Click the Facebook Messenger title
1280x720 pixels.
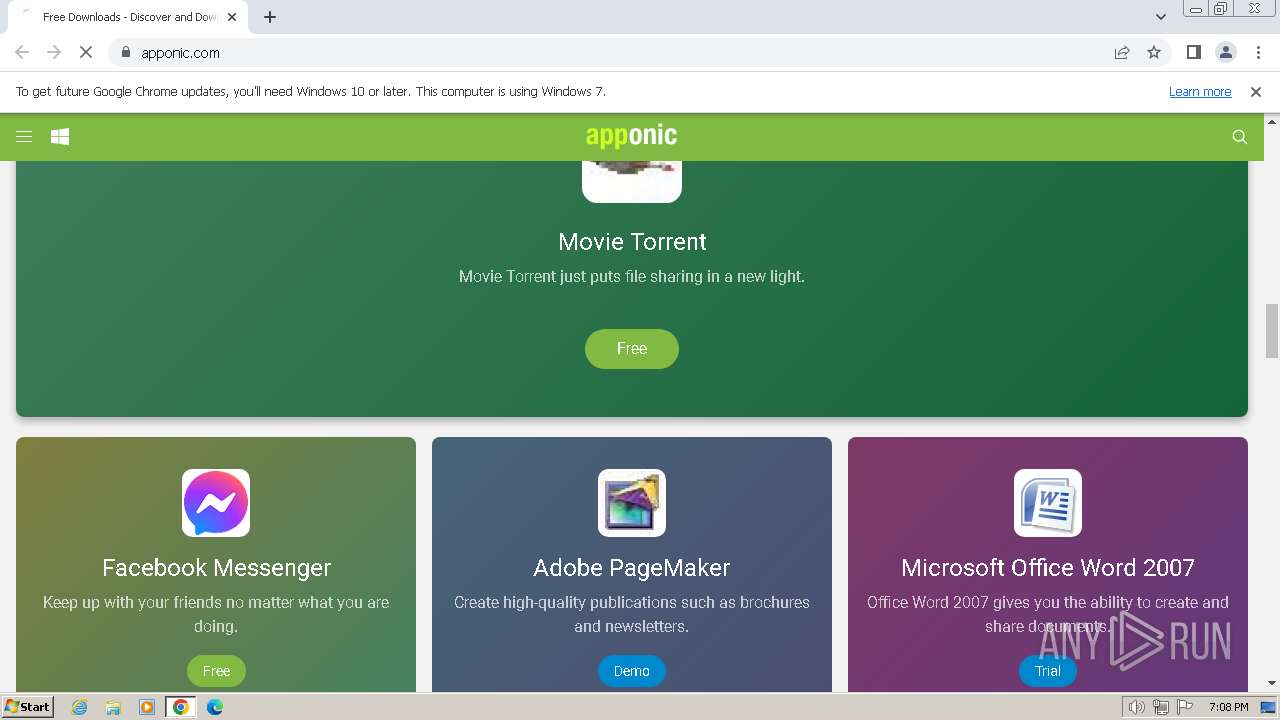point(216,568)
